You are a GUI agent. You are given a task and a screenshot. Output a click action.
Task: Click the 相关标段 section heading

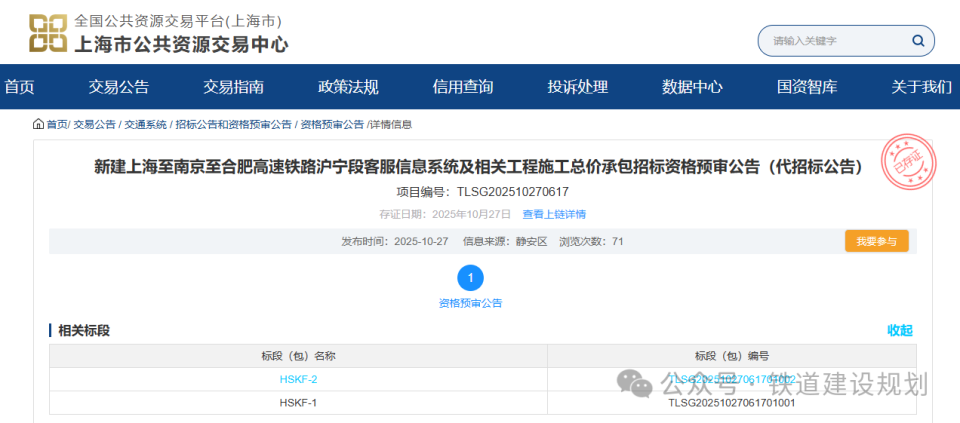coord(84,331)
